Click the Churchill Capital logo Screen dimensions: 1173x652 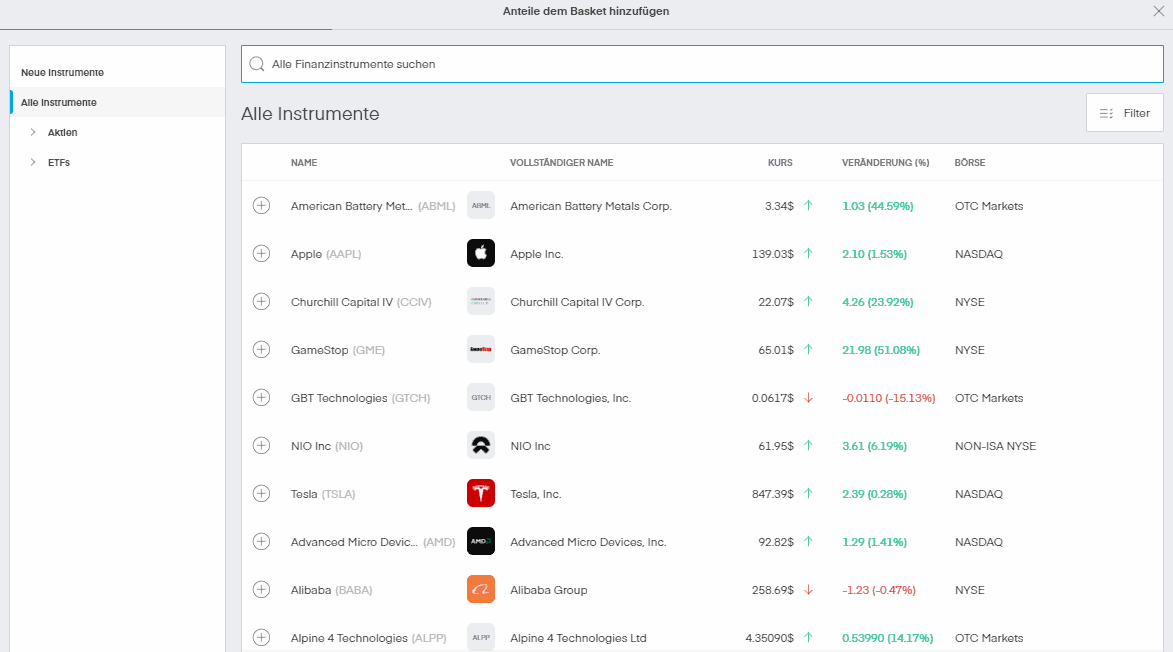(x=481, y=301)
